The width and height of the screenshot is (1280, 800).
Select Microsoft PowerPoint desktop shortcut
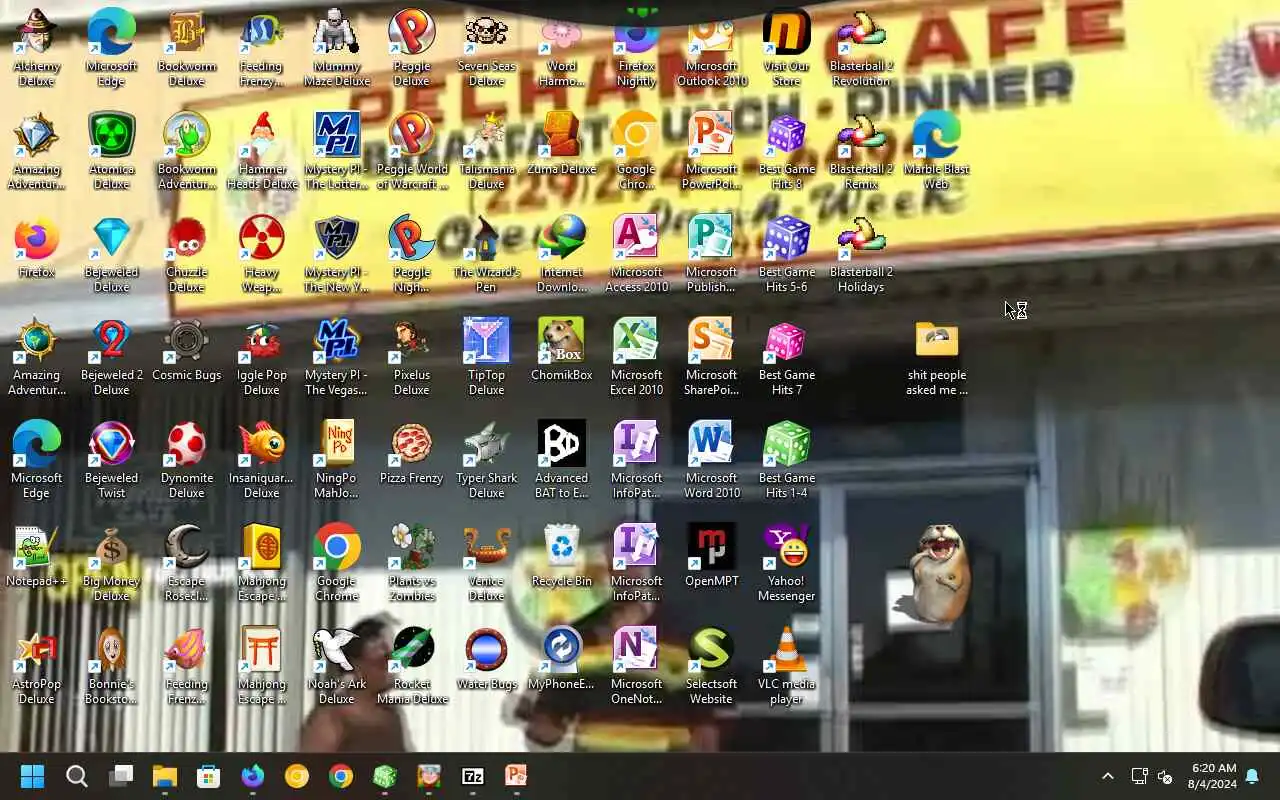(712, 151)
